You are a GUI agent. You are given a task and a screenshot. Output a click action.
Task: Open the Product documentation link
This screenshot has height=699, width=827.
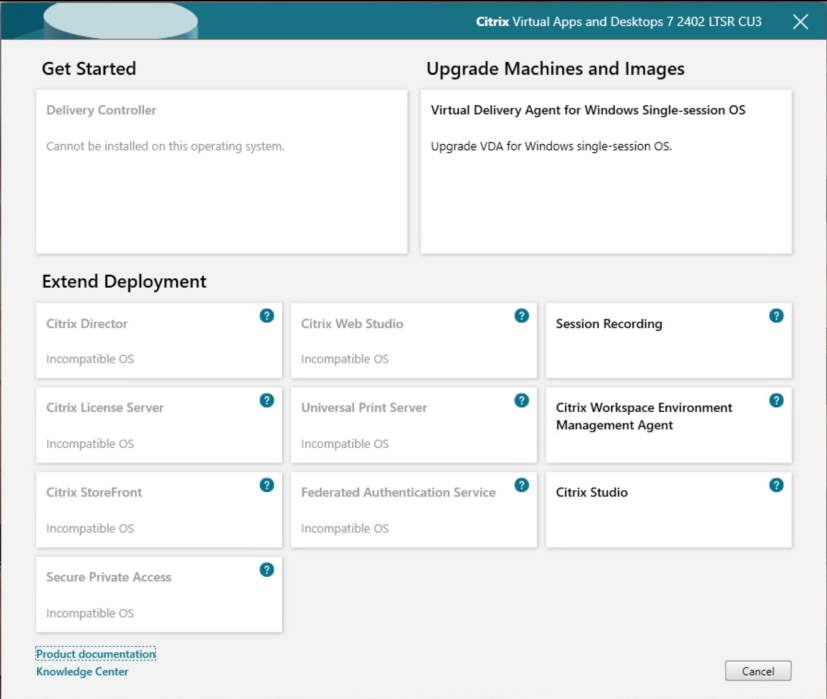pos(95,654)
